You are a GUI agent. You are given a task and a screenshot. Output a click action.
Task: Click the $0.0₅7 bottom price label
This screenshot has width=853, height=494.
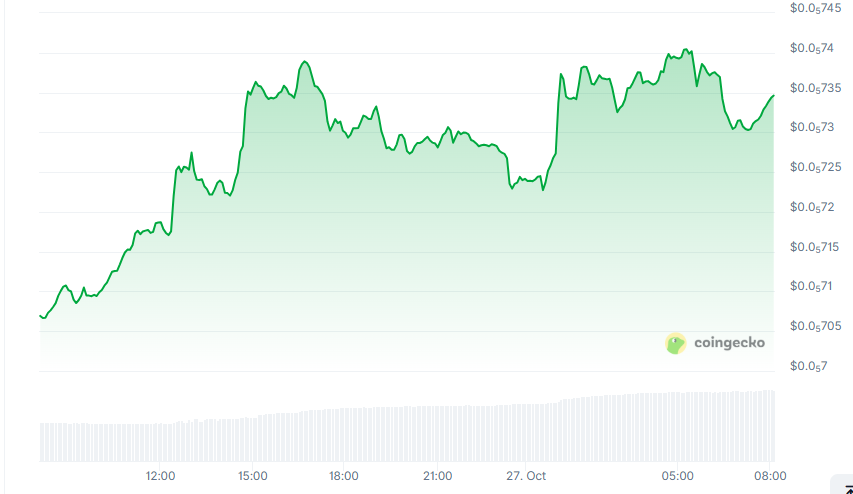click(808, 366)
